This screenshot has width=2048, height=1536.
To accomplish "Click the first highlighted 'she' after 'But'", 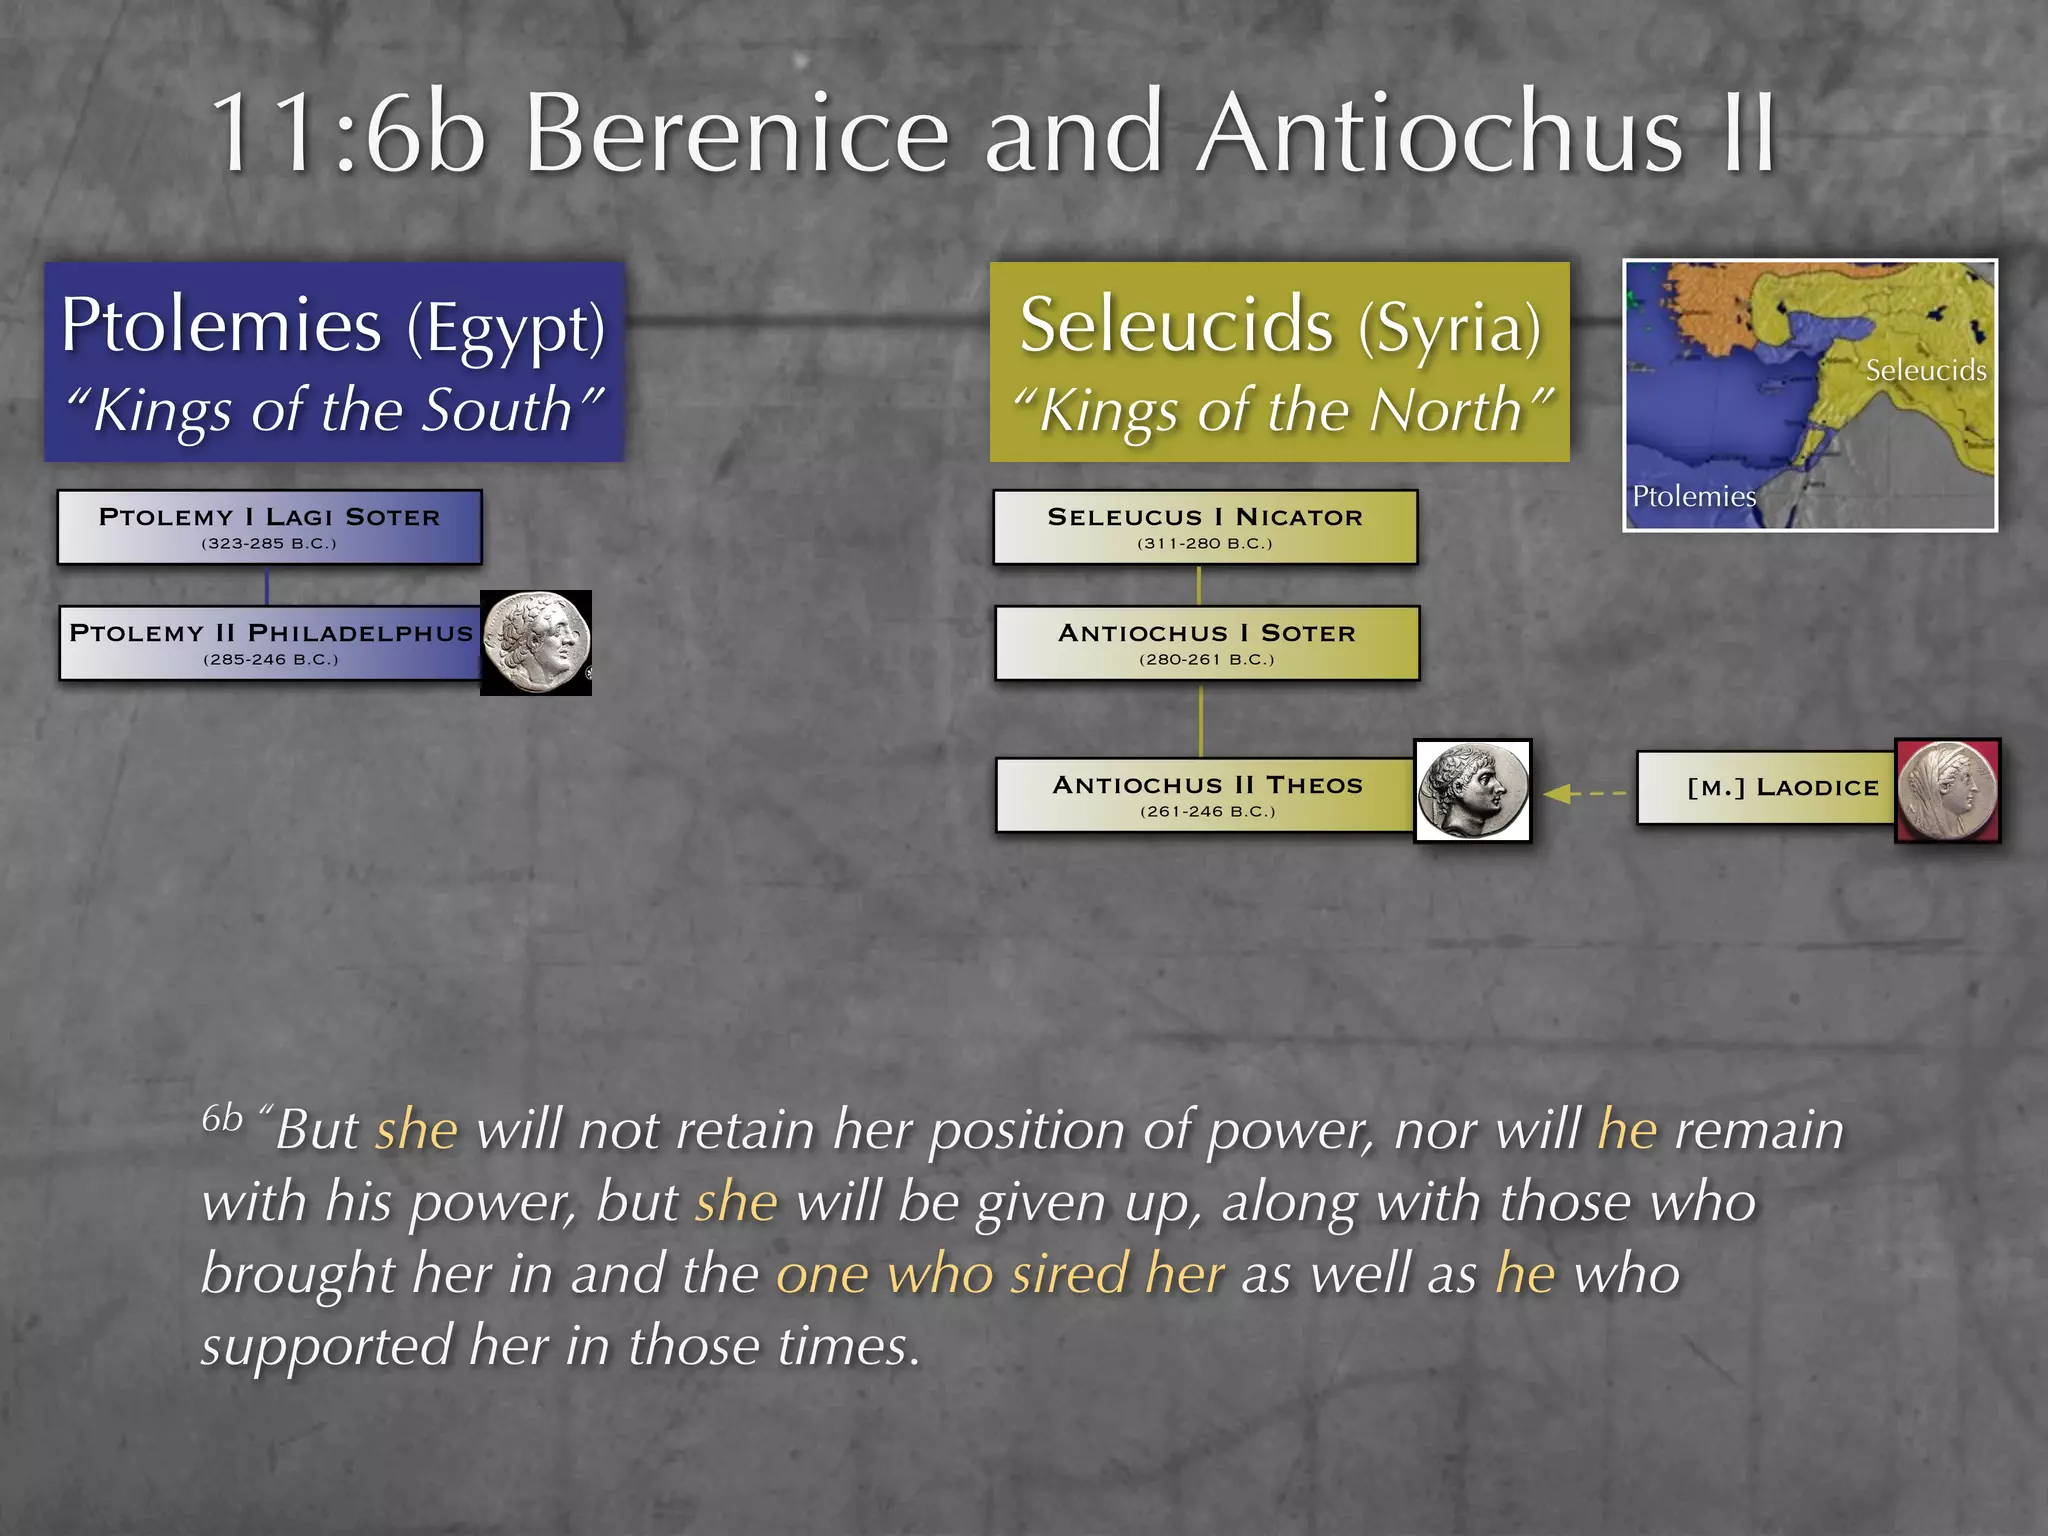I will (417, 1131).
